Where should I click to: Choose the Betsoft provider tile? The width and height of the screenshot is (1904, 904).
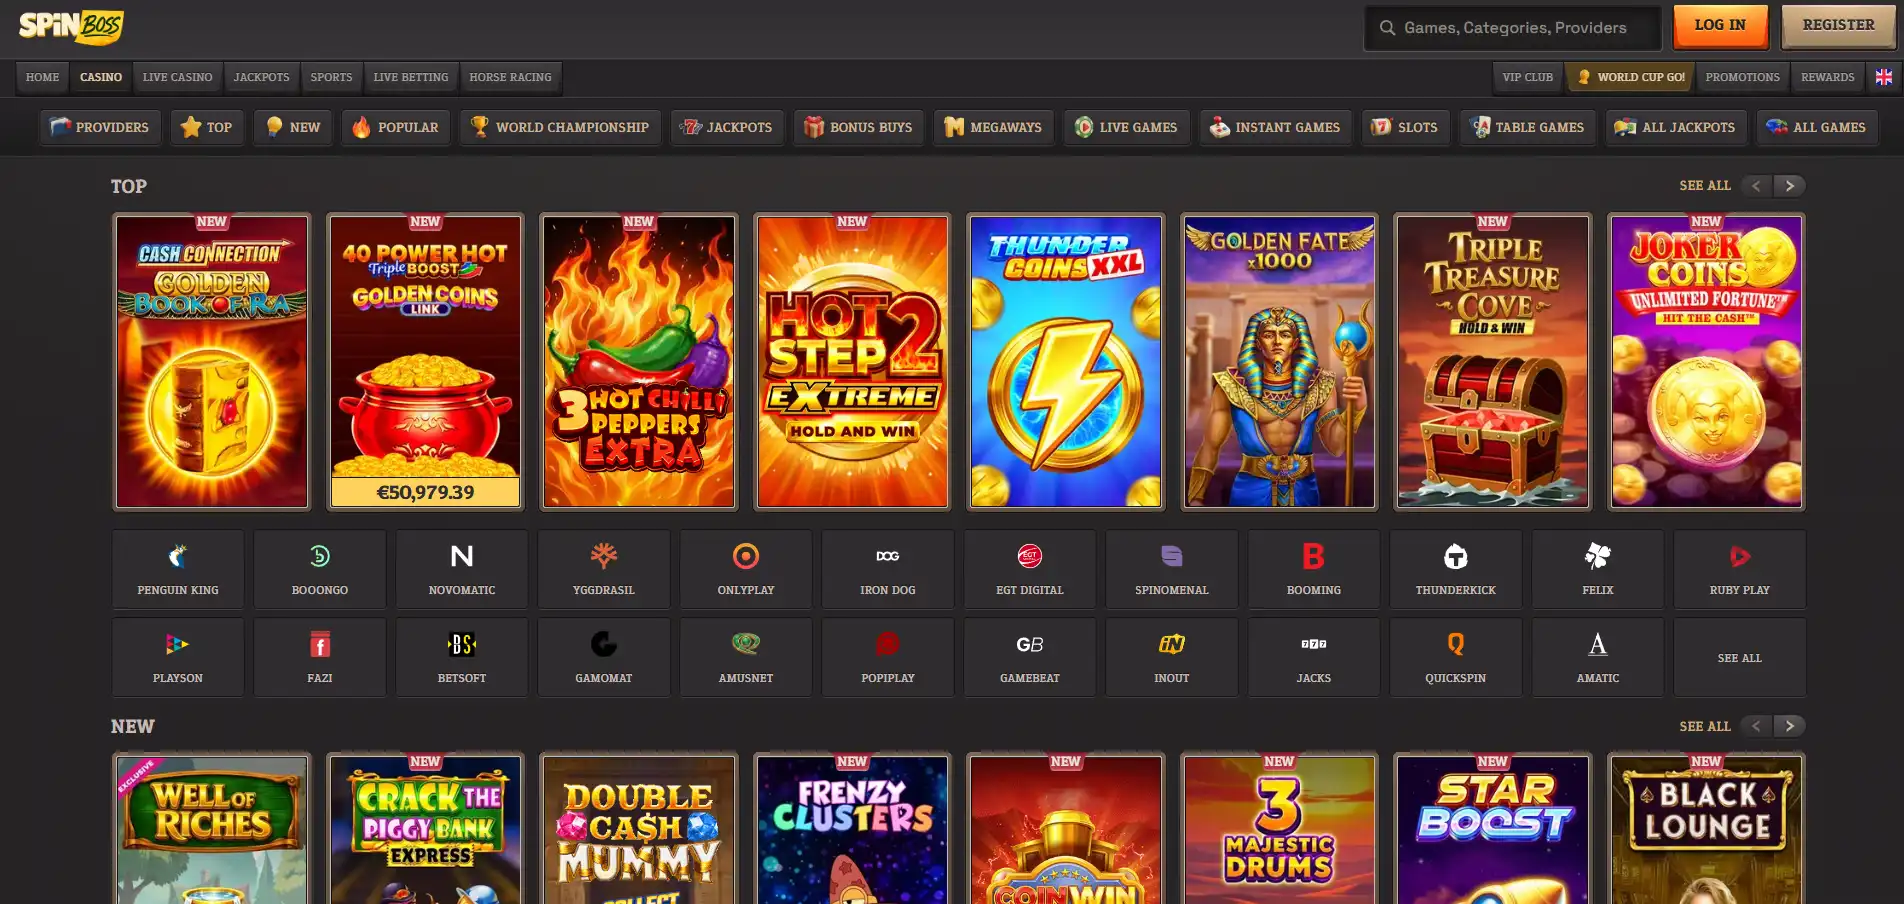click(462, 657)
